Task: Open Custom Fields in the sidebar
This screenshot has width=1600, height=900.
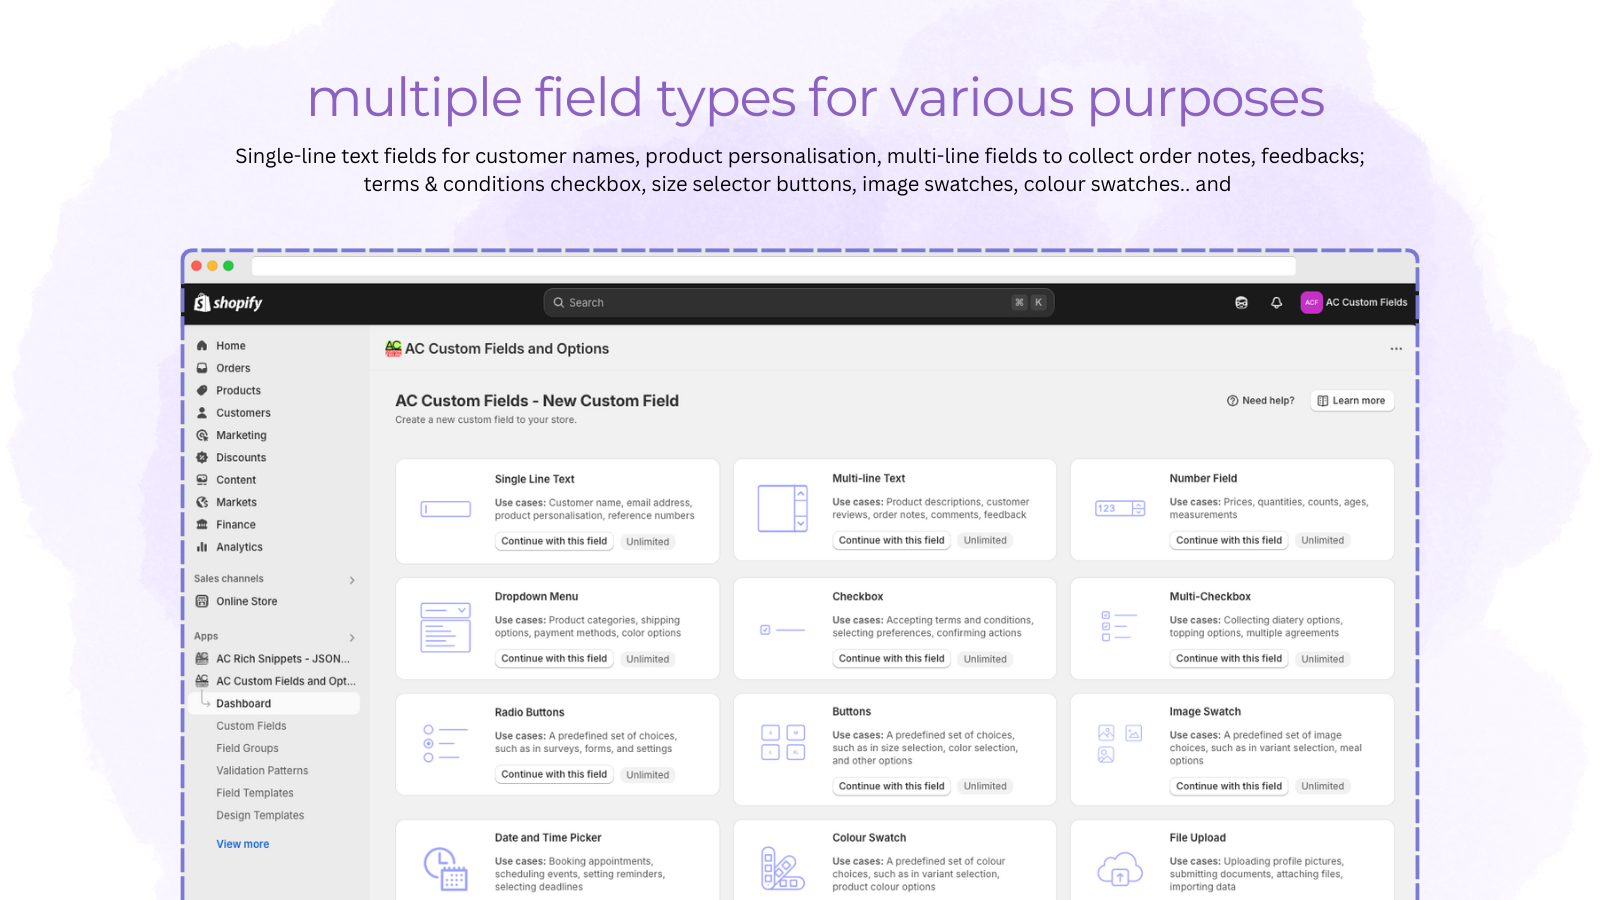Action: [x=251, y=726]
